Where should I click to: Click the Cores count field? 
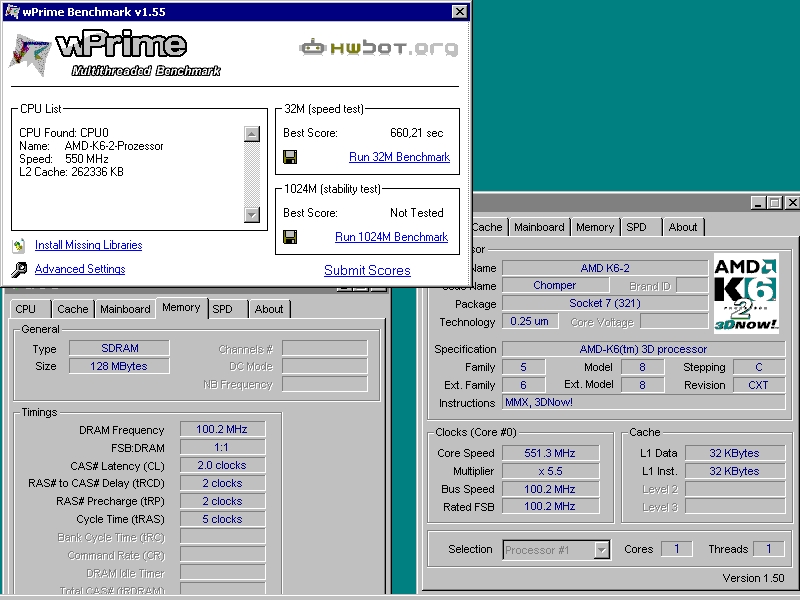pyautogui.click(x=677, y=549)
